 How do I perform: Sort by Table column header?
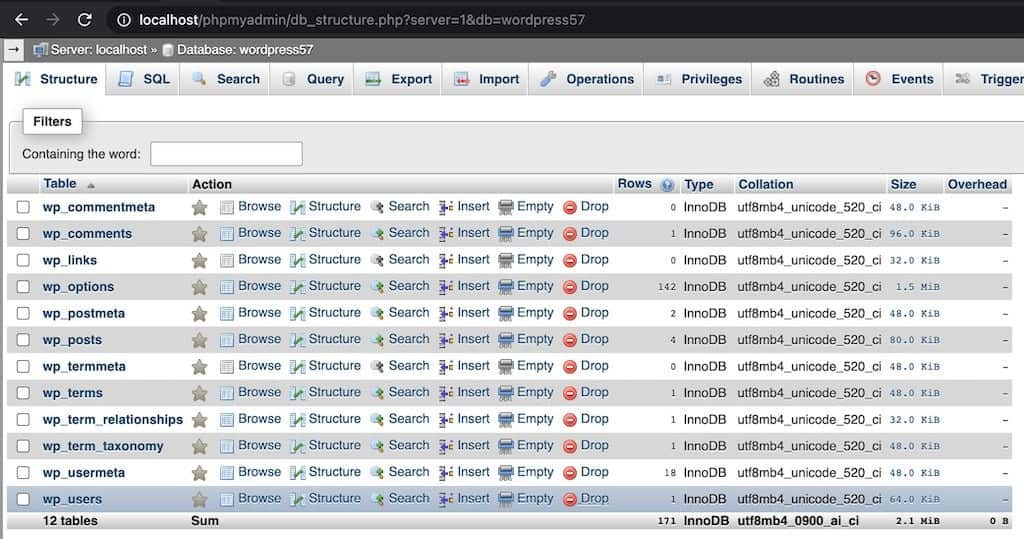pos(60,184)
